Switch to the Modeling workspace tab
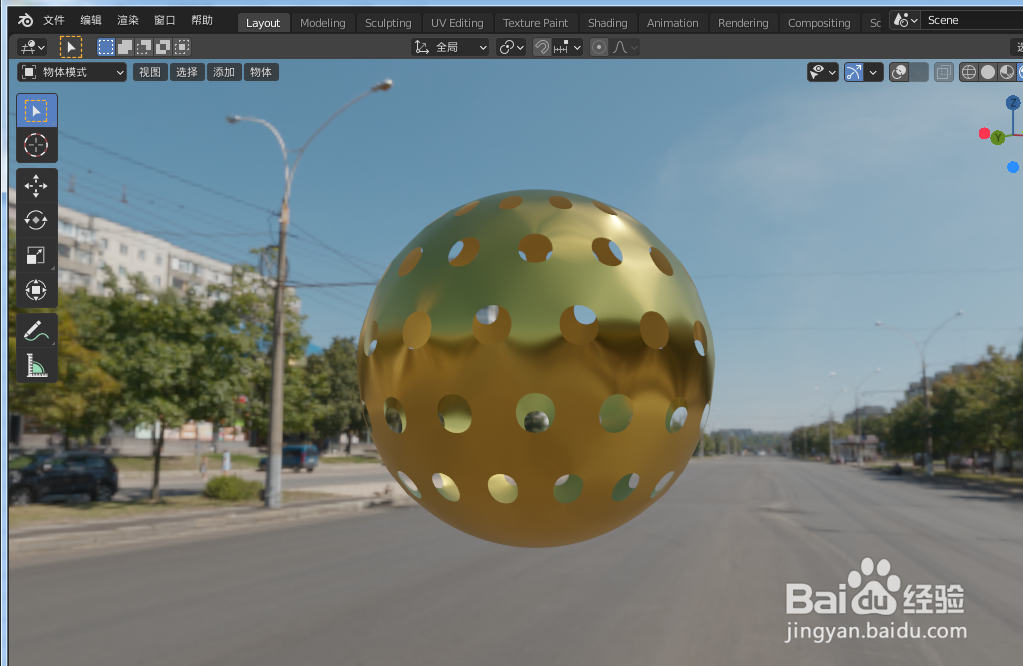The height and width of the screenshot is (666, 1023). 322,23
